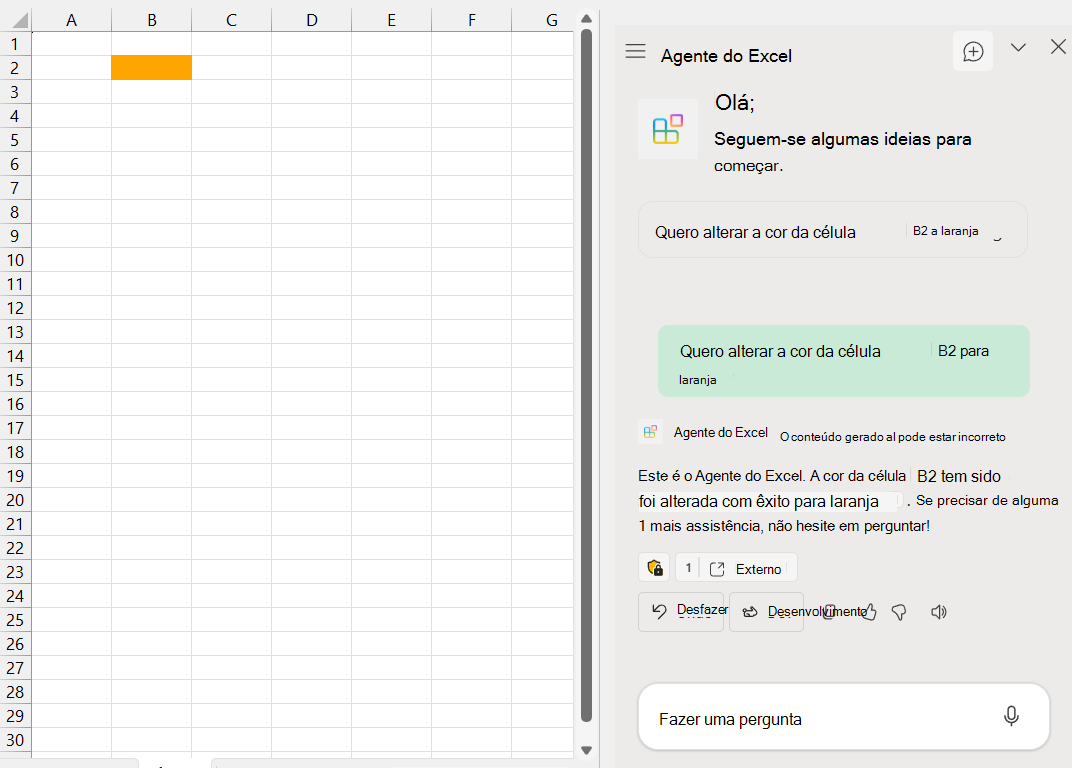Select the suggestion Quero alterar a cor da célula
Viewport: 1072px width, 768px height.
(832, 229)
